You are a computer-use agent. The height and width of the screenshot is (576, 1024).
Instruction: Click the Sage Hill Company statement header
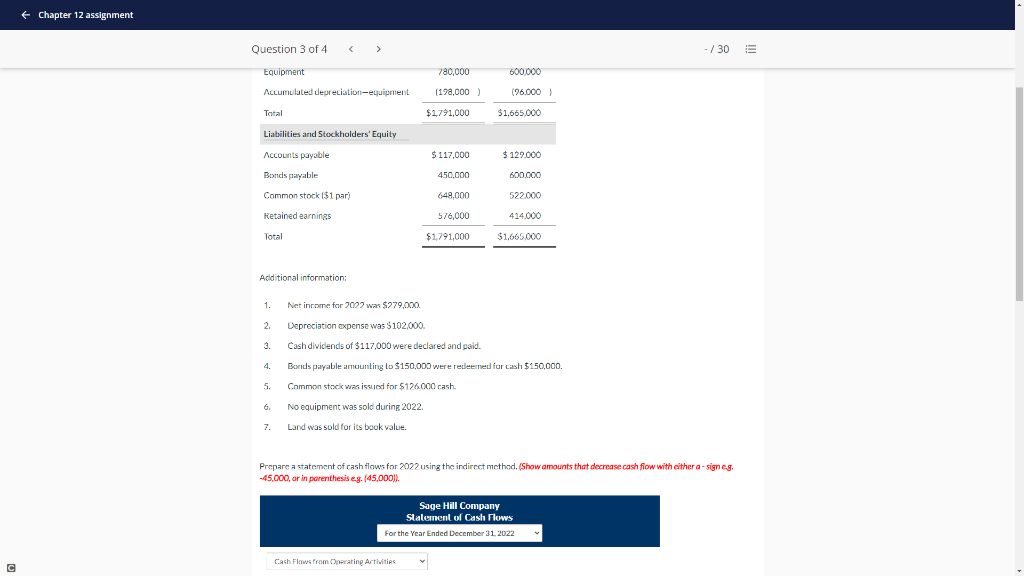[x=460, y=509]
